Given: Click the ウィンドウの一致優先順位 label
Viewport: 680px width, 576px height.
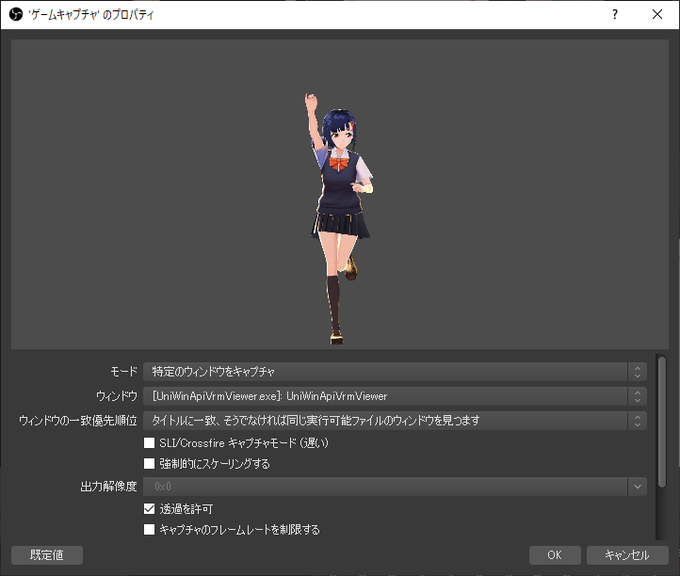Looking at the screenshot, I should 78,420.
